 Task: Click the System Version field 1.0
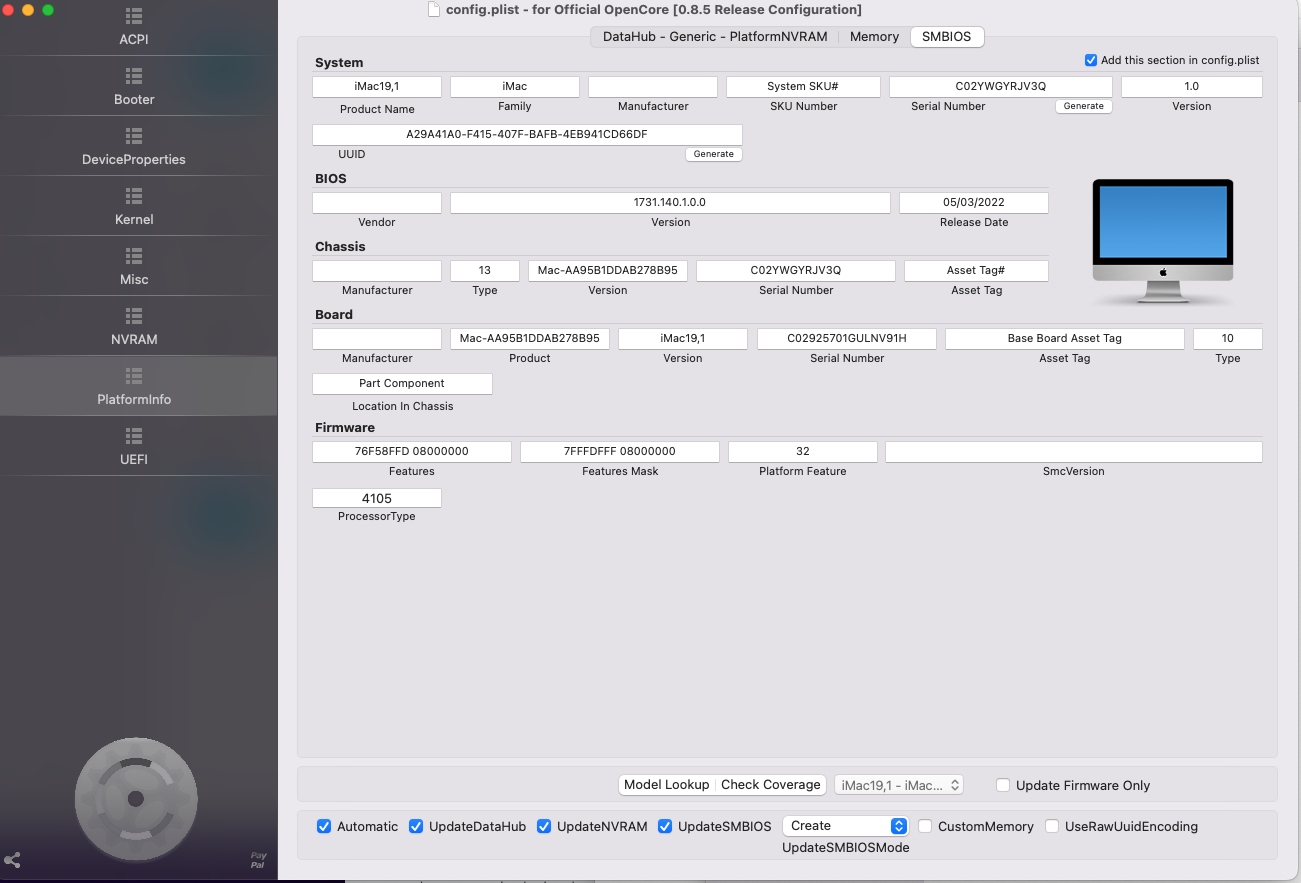(x=1192, y=87)
